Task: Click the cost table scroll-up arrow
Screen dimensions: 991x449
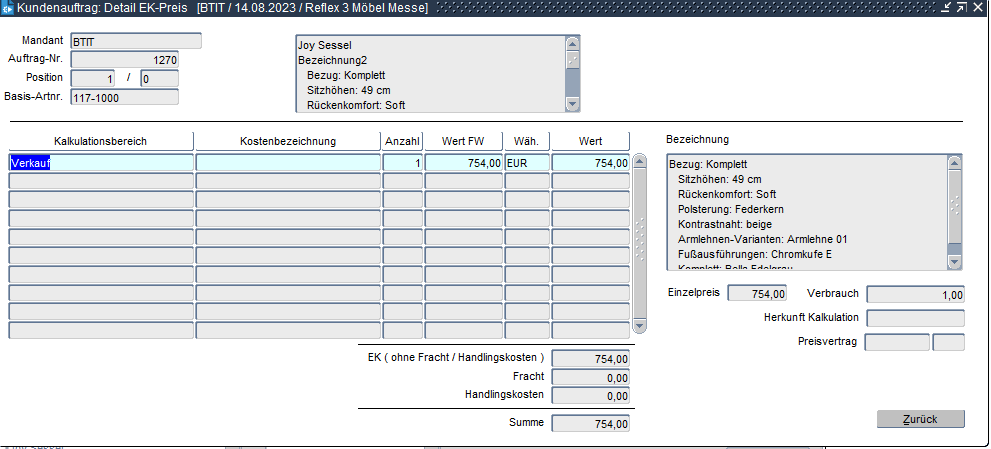Action: click(640, 161)
